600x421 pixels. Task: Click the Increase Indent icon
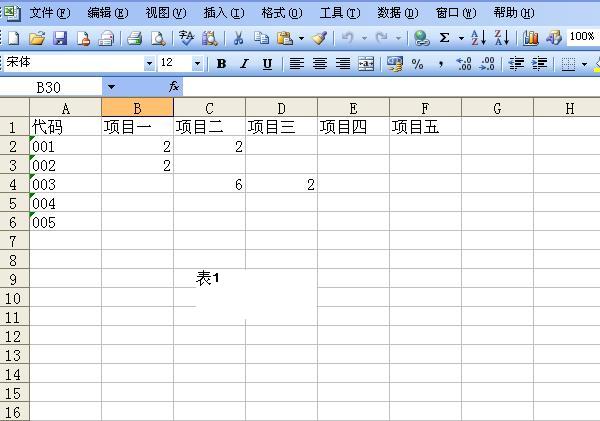point(539,64)
